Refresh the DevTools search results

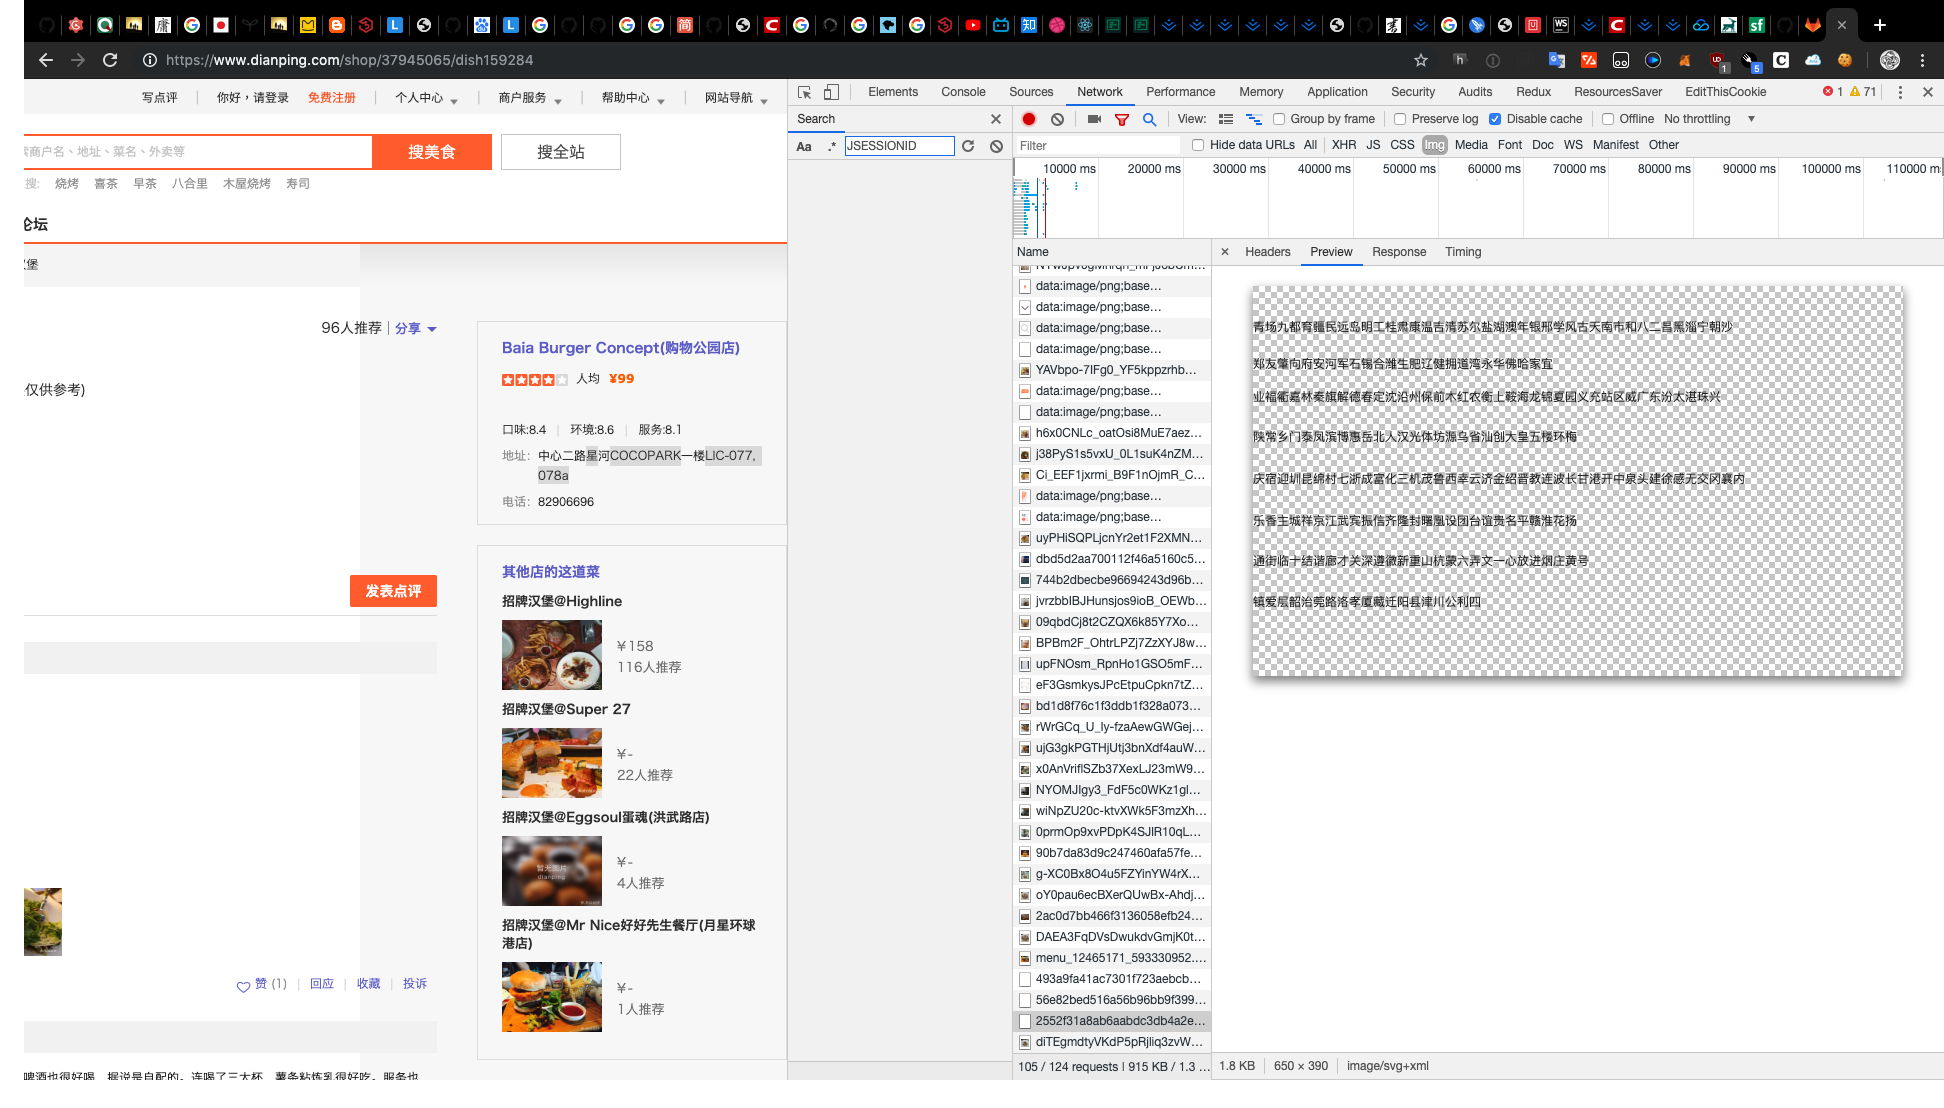(x=968, y=146)
